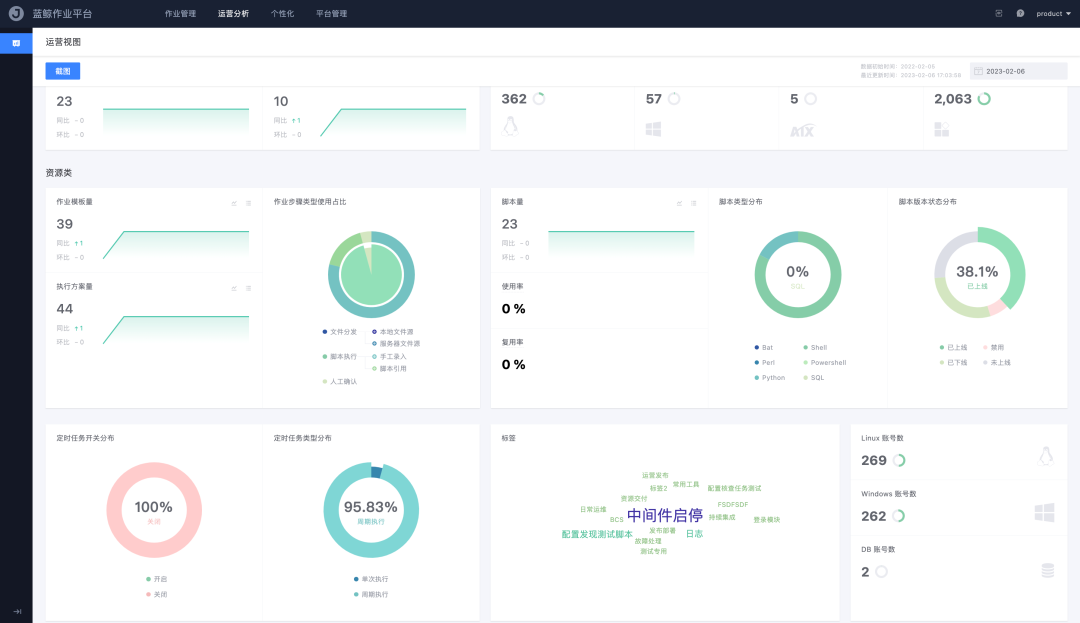Toggle the 已上线 legend entry
Image resolution: width=1080 pixels, height=623 pixels.
(953, 347)
